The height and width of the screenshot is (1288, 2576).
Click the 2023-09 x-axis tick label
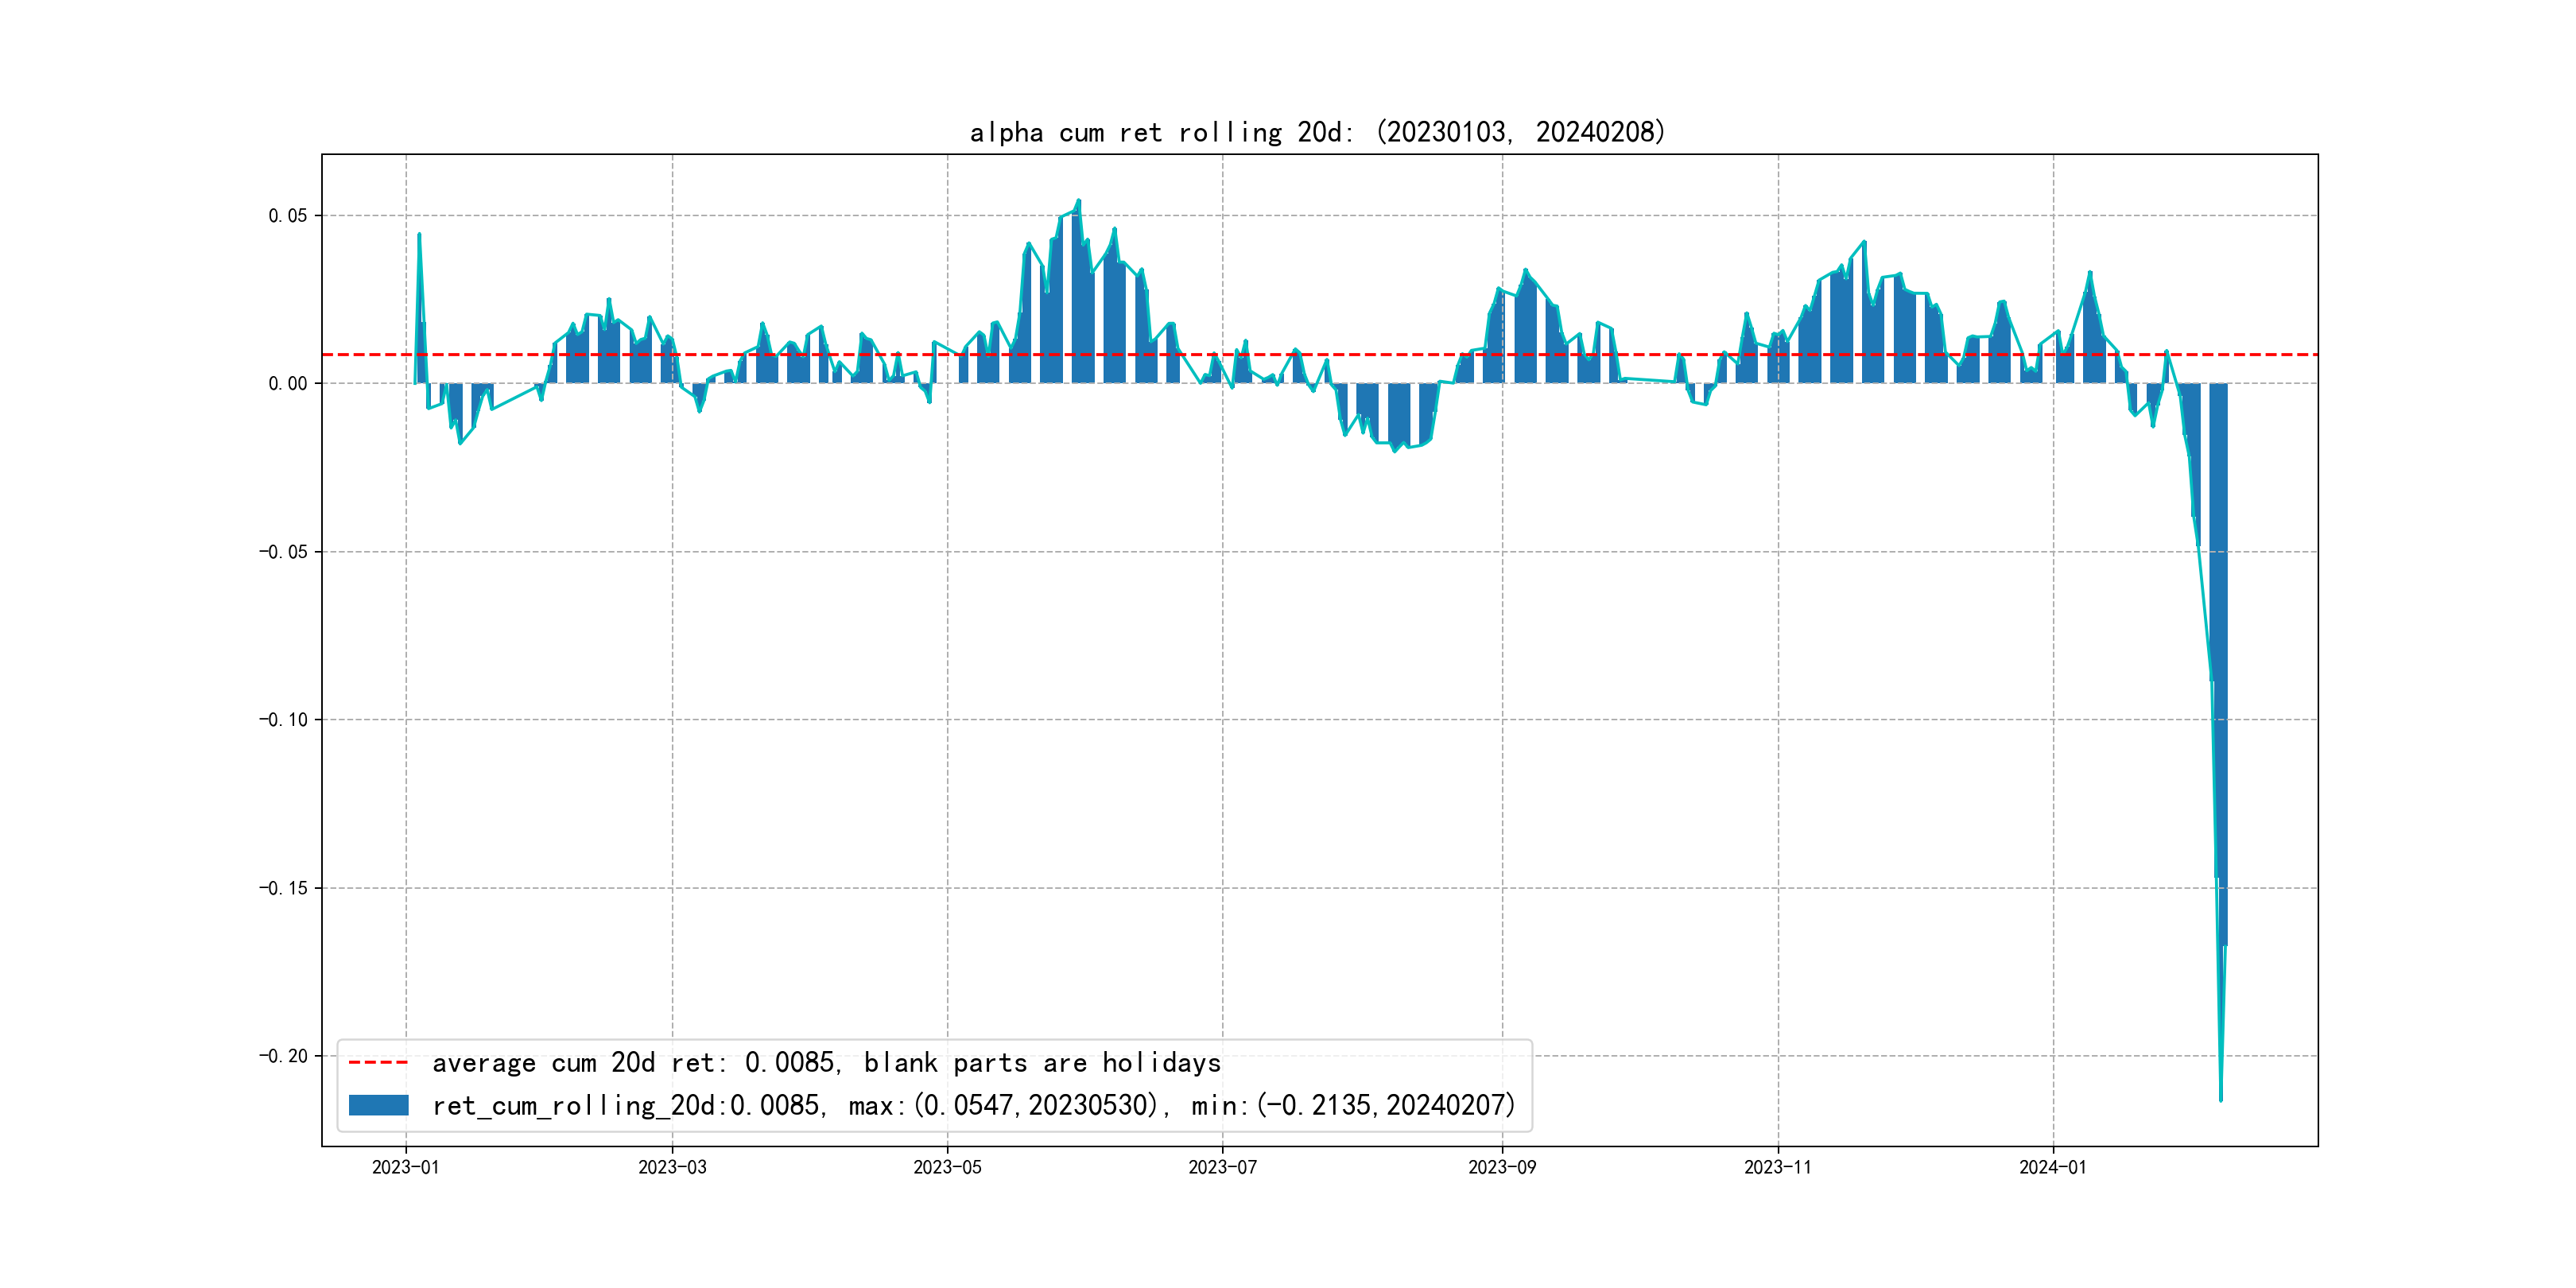tap(1501, 1167)
